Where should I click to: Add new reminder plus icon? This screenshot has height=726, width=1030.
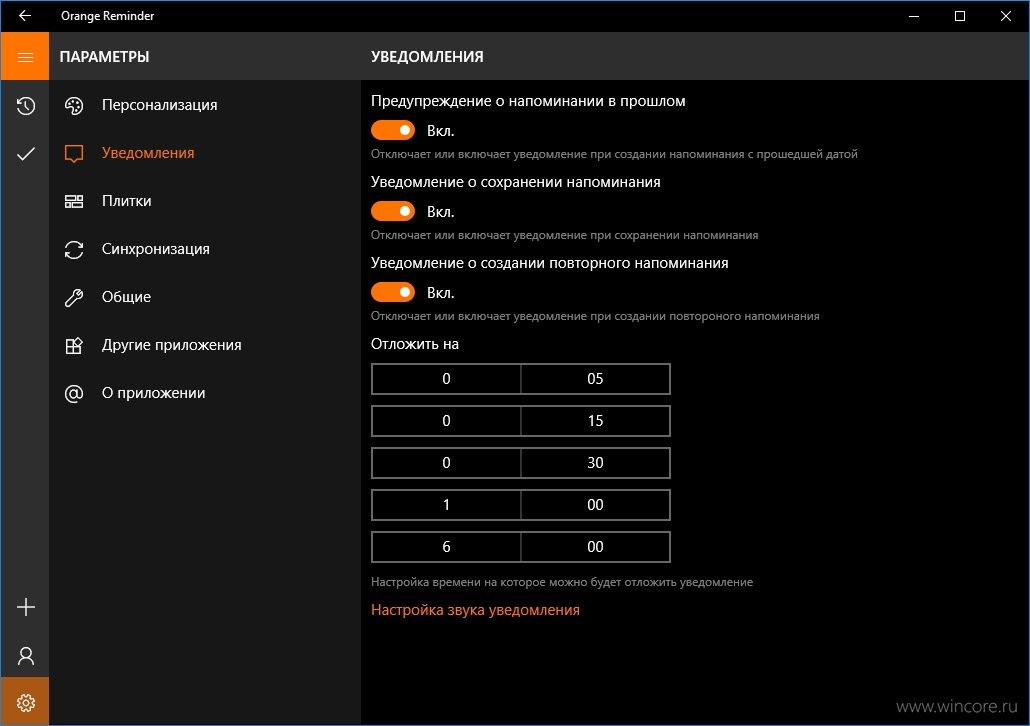pyautogui.click(x=25, y=607)
